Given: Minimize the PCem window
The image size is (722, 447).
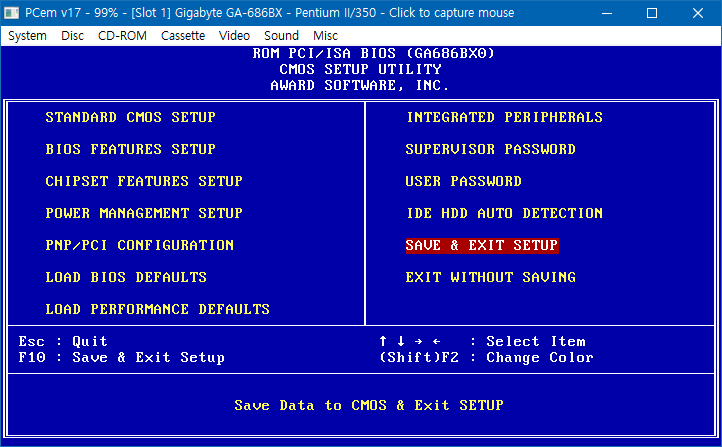Looking at the screenshot, I should tap(607, 13).
